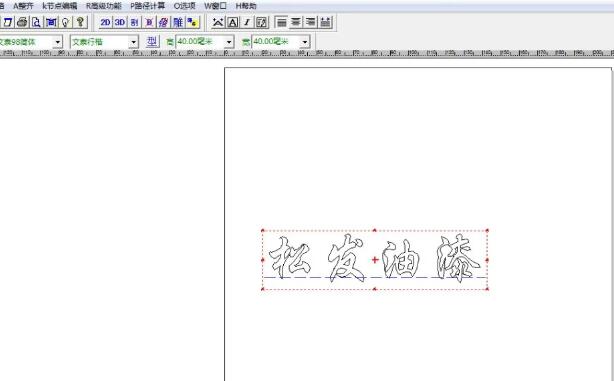
Task: Open the 文泰行楷 font style dropdown arrow
Action: pyautogui.click(x=134, y=42)
